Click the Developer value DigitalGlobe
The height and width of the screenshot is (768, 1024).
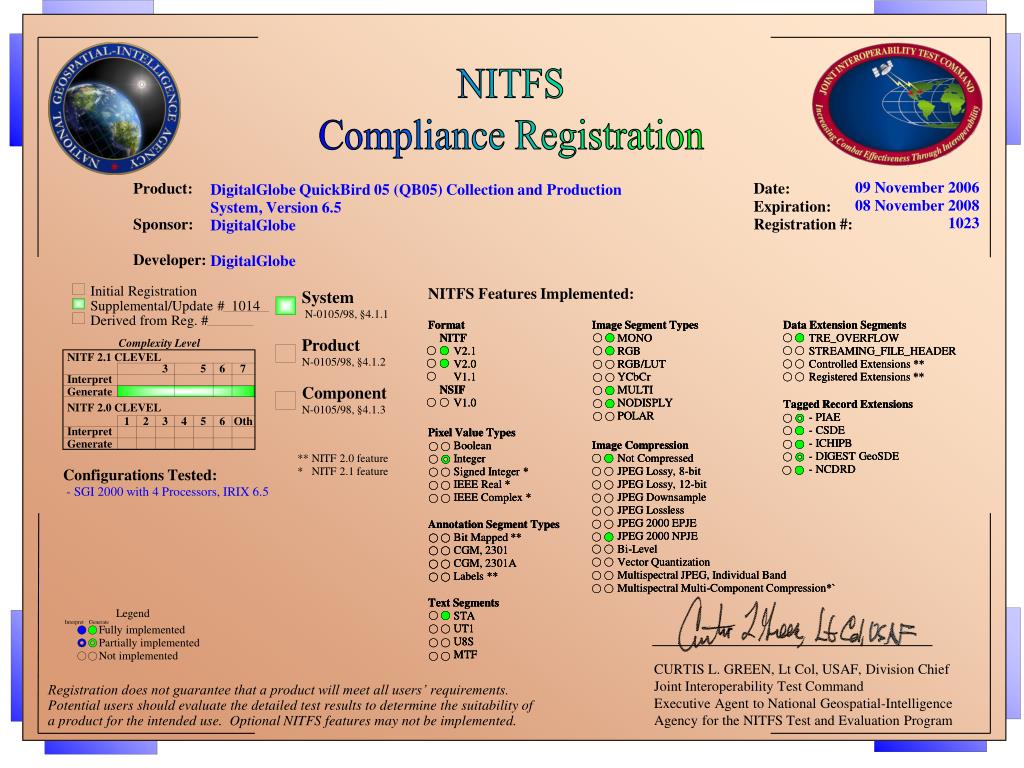253,261
